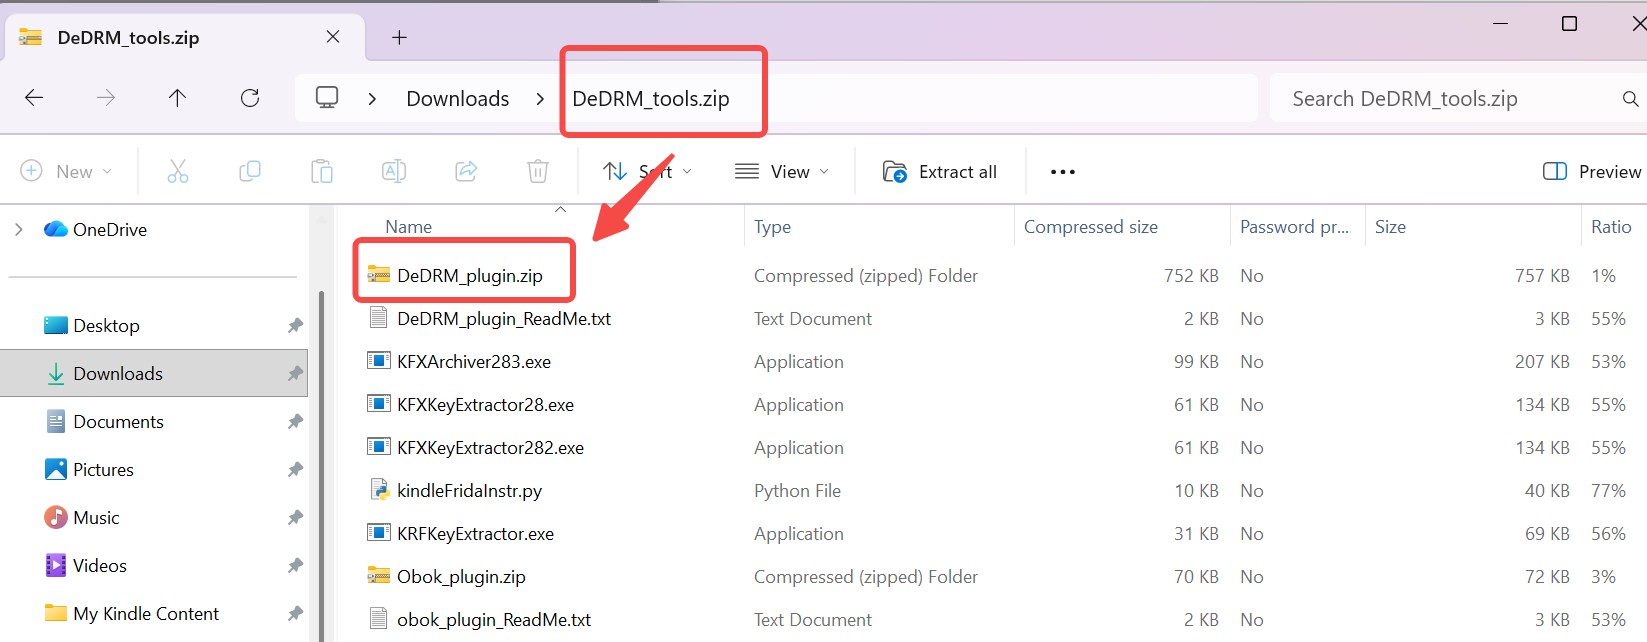Select the obok_plugin_ReadMe.txt file
This screenshot has width=1647, height=642.
[x=494, y=620]
